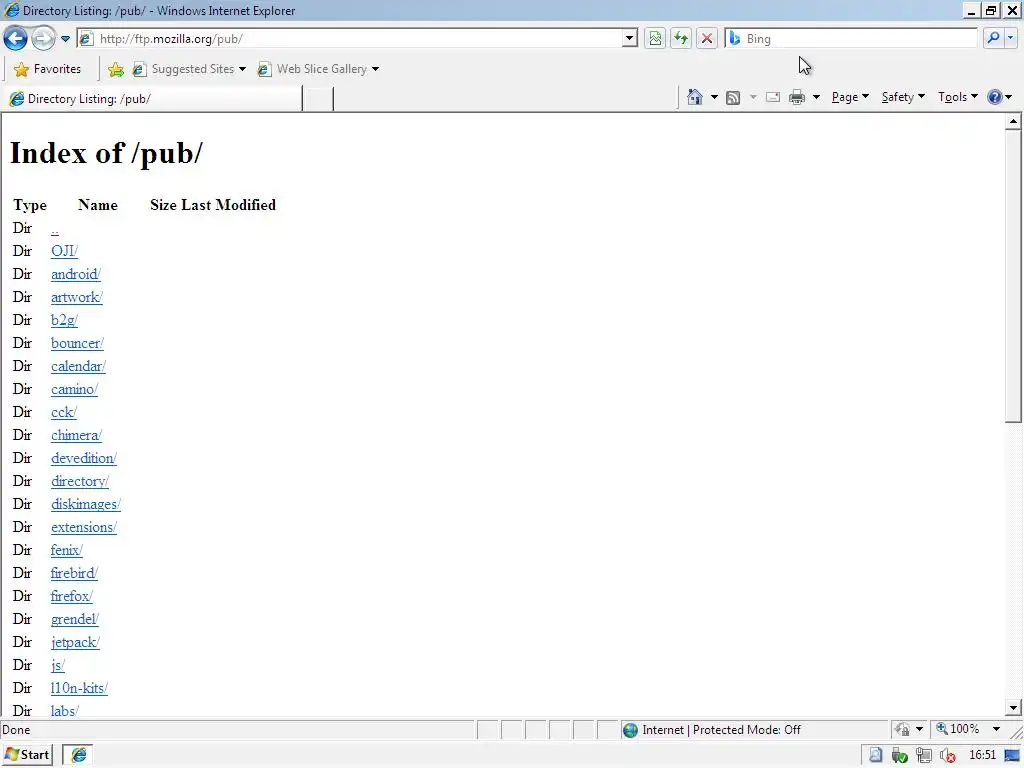1024x768 pixels.
Task: Open the zoom level 100% control
Action: (958, 729)
